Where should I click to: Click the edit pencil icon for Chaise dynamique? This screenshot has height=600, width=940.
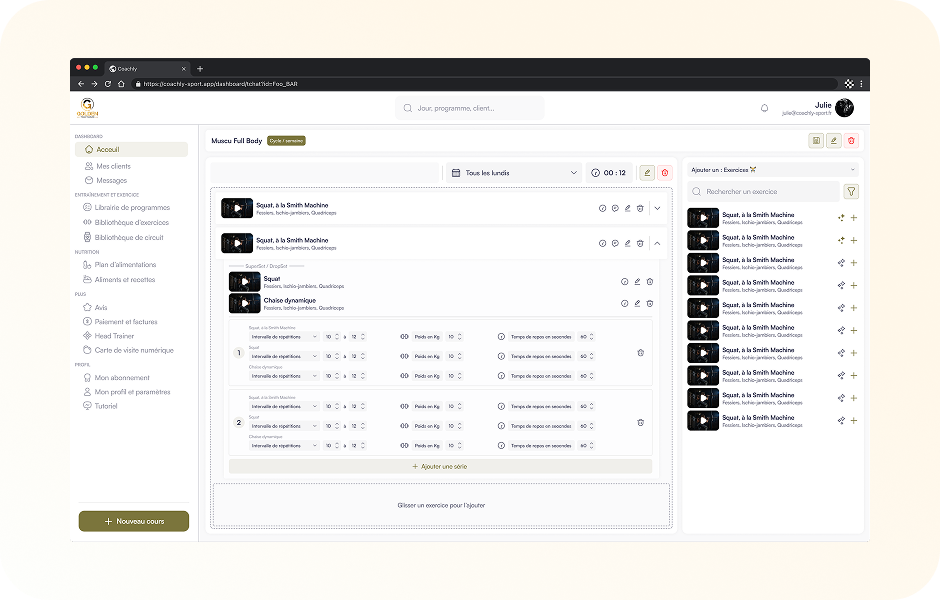point(637,302)
